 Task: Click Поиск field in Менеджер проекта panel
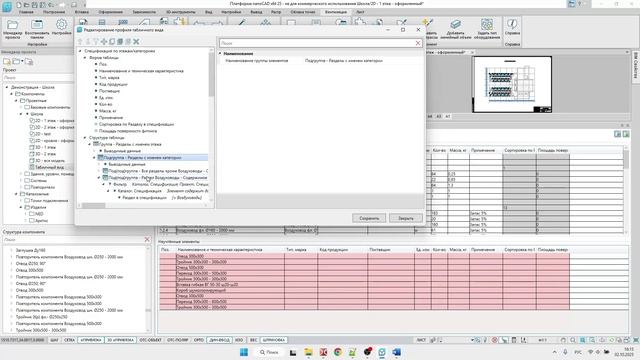(x=38, y=77)
